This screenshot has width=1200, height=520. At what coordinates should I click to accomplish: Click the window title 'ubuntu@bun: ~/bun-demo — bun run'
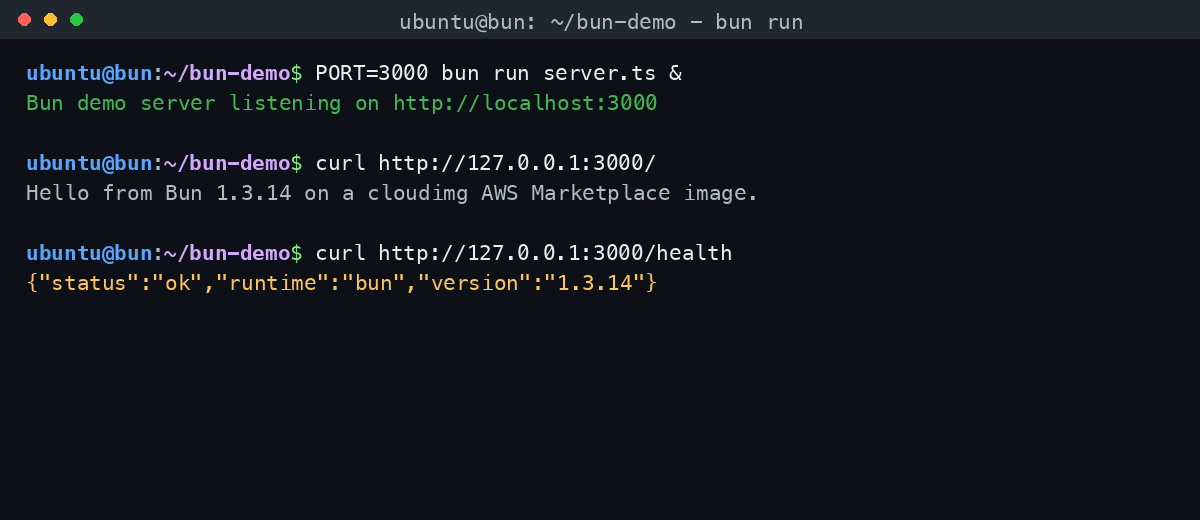tap(601, 21)
